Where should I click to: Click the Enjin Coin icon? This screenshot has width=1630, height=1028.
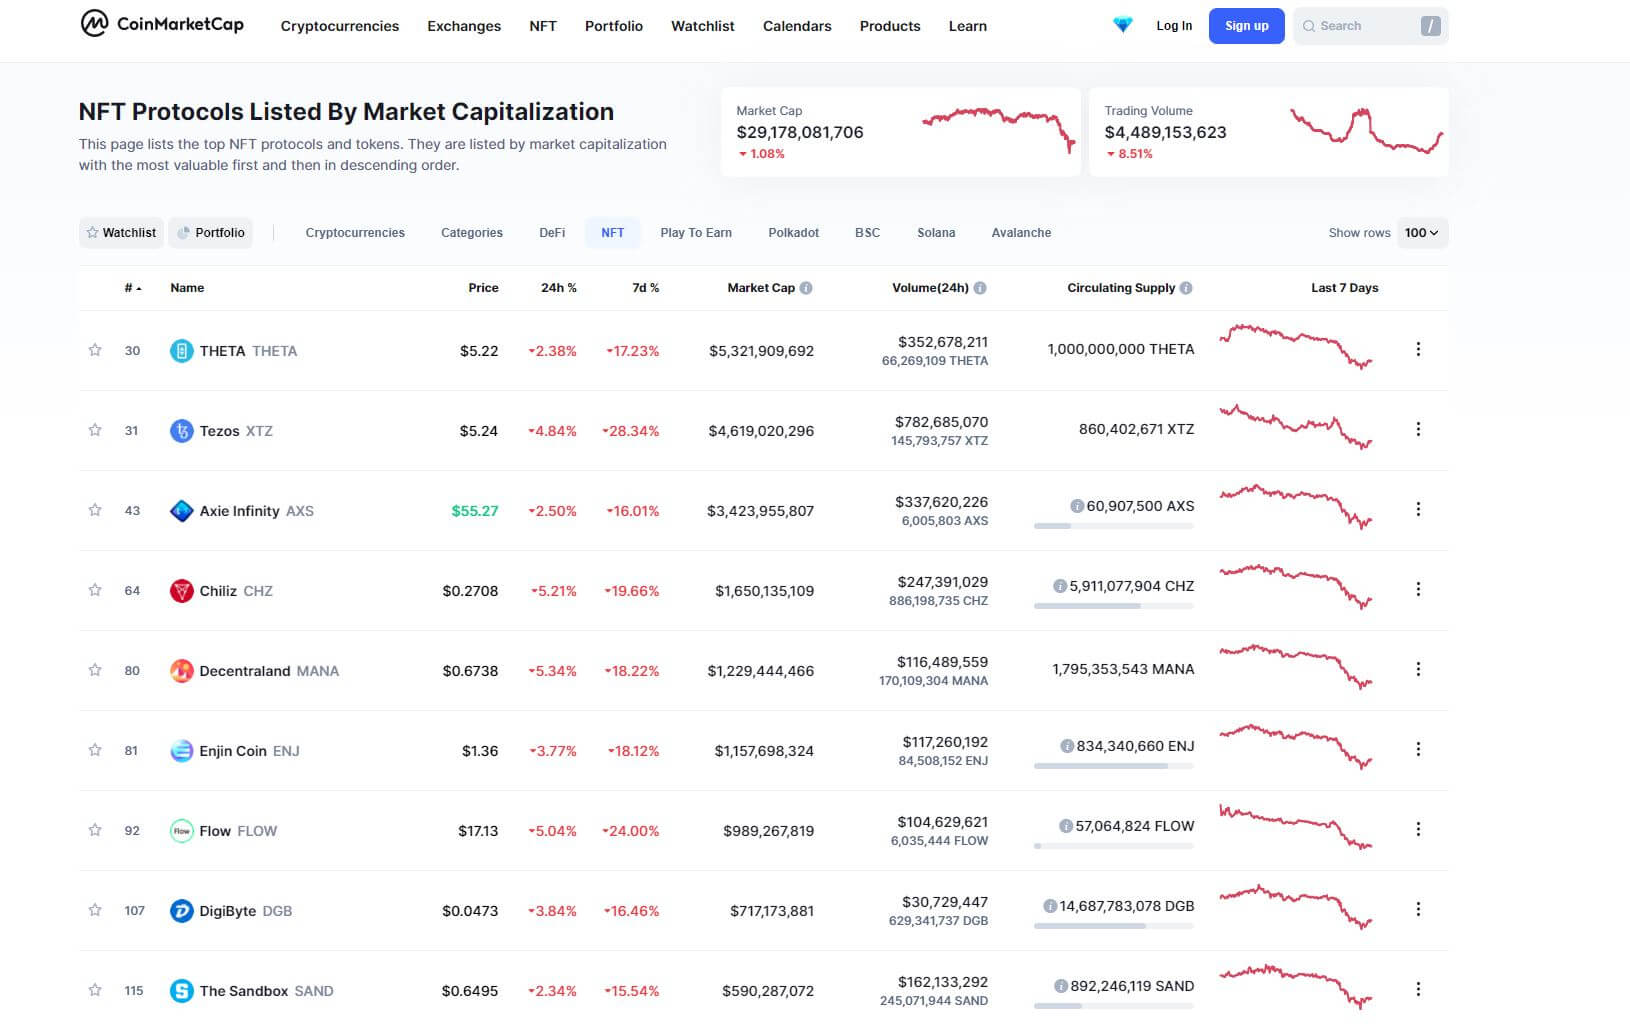pyautogui.click(x=181, y=751)
